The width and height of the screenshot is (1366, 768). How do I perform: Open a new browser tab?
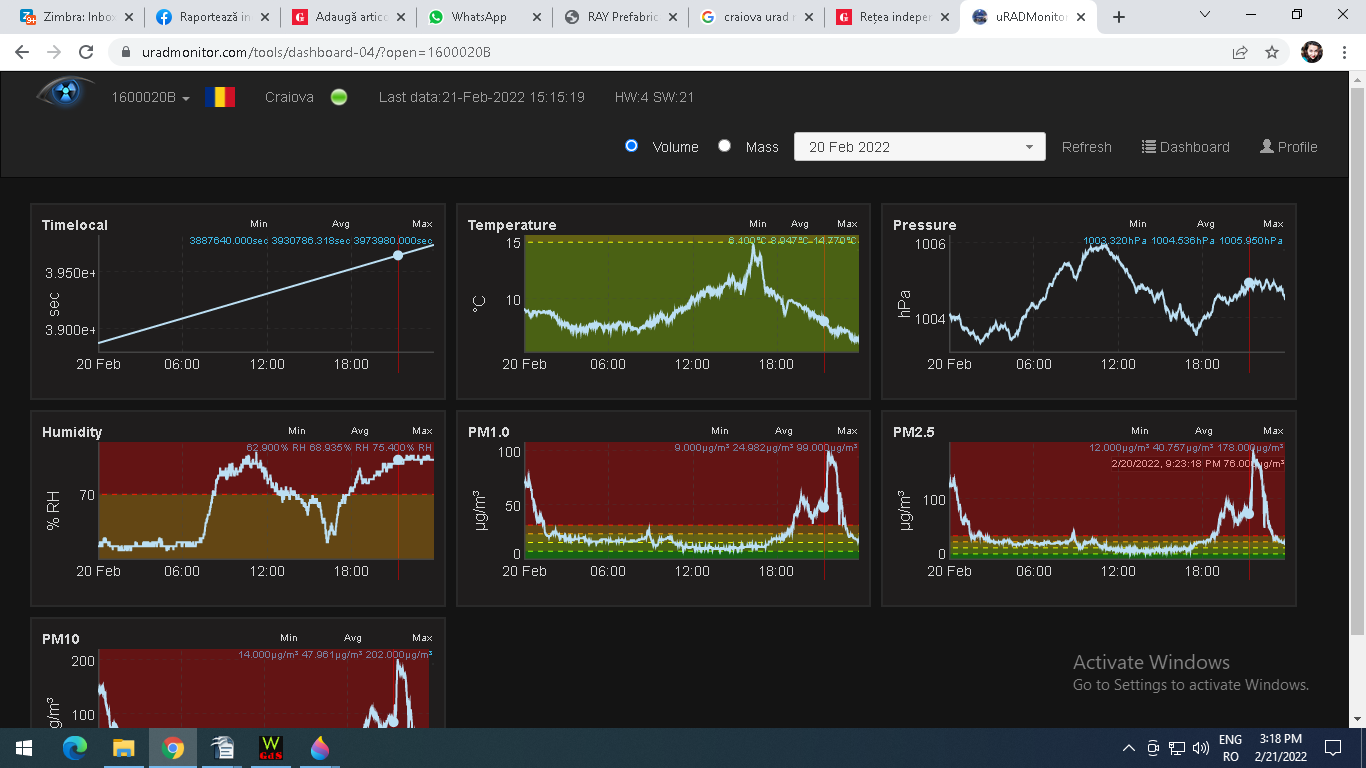1119,17
